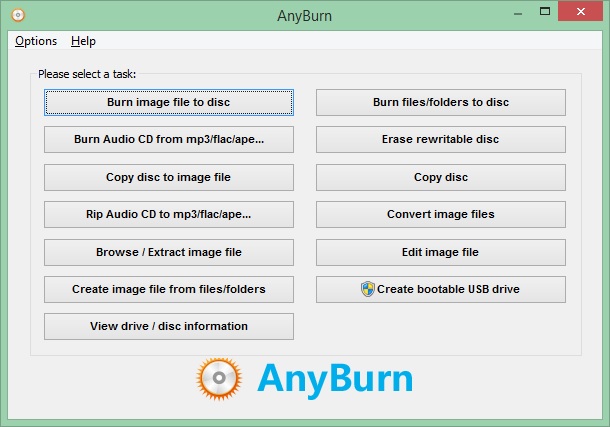Close the AnyBurn window

coord(580,12)
